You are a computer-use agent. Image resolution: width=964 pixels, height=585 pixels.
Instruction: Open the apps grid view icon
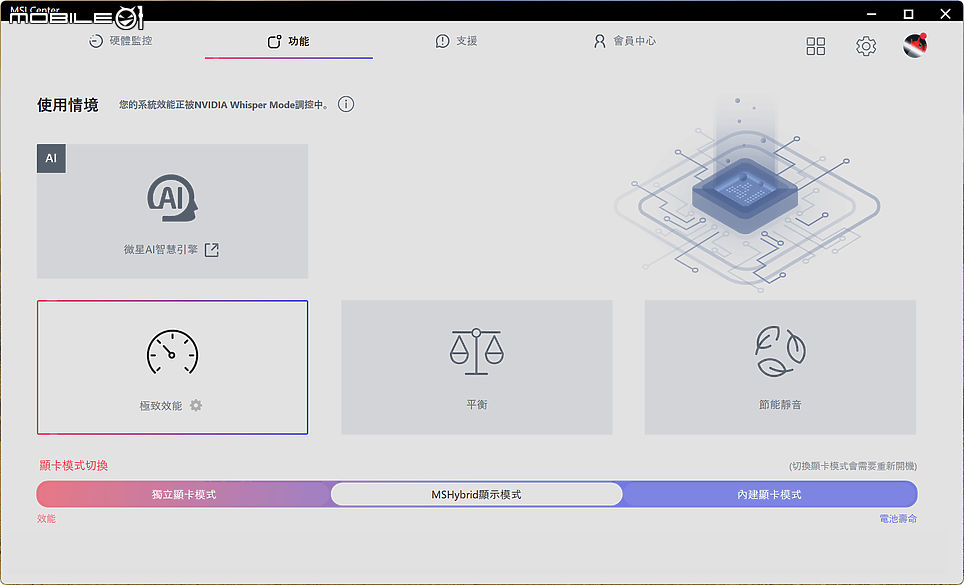coord(816,46)
